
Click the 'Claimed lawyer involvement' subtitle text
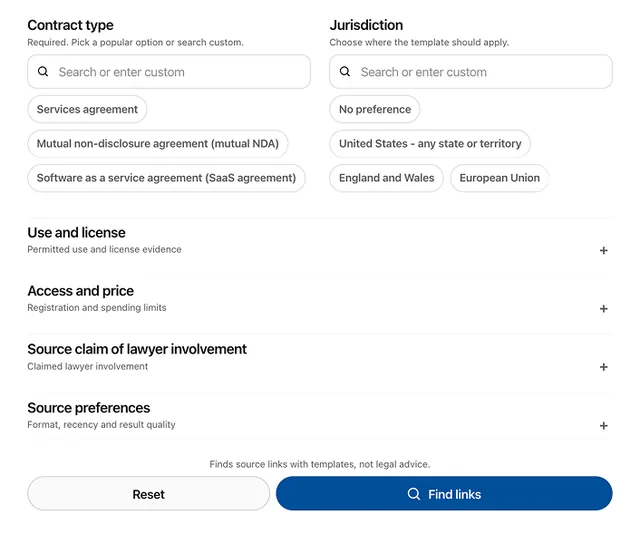pyautogui.click(x=88, y=366)
